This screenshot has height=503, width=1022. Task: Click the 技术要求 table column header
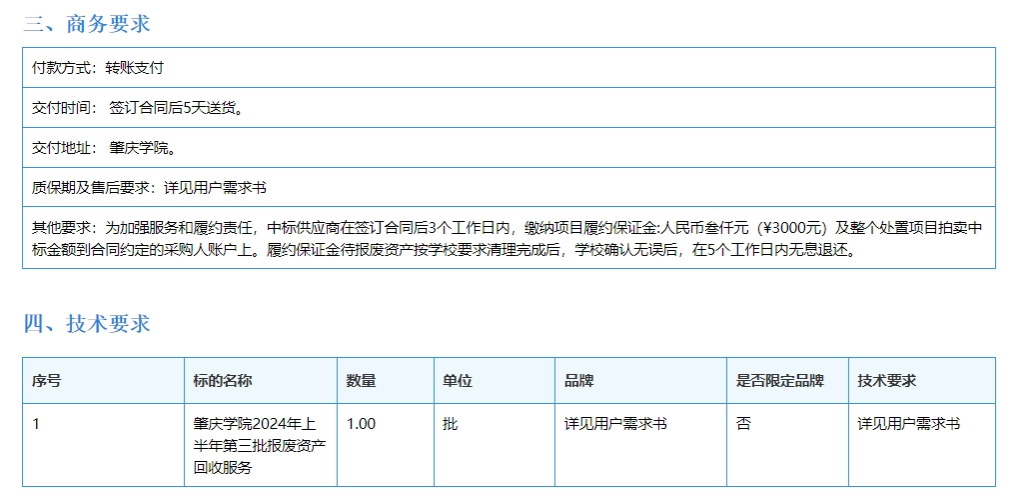coord(887,381)
